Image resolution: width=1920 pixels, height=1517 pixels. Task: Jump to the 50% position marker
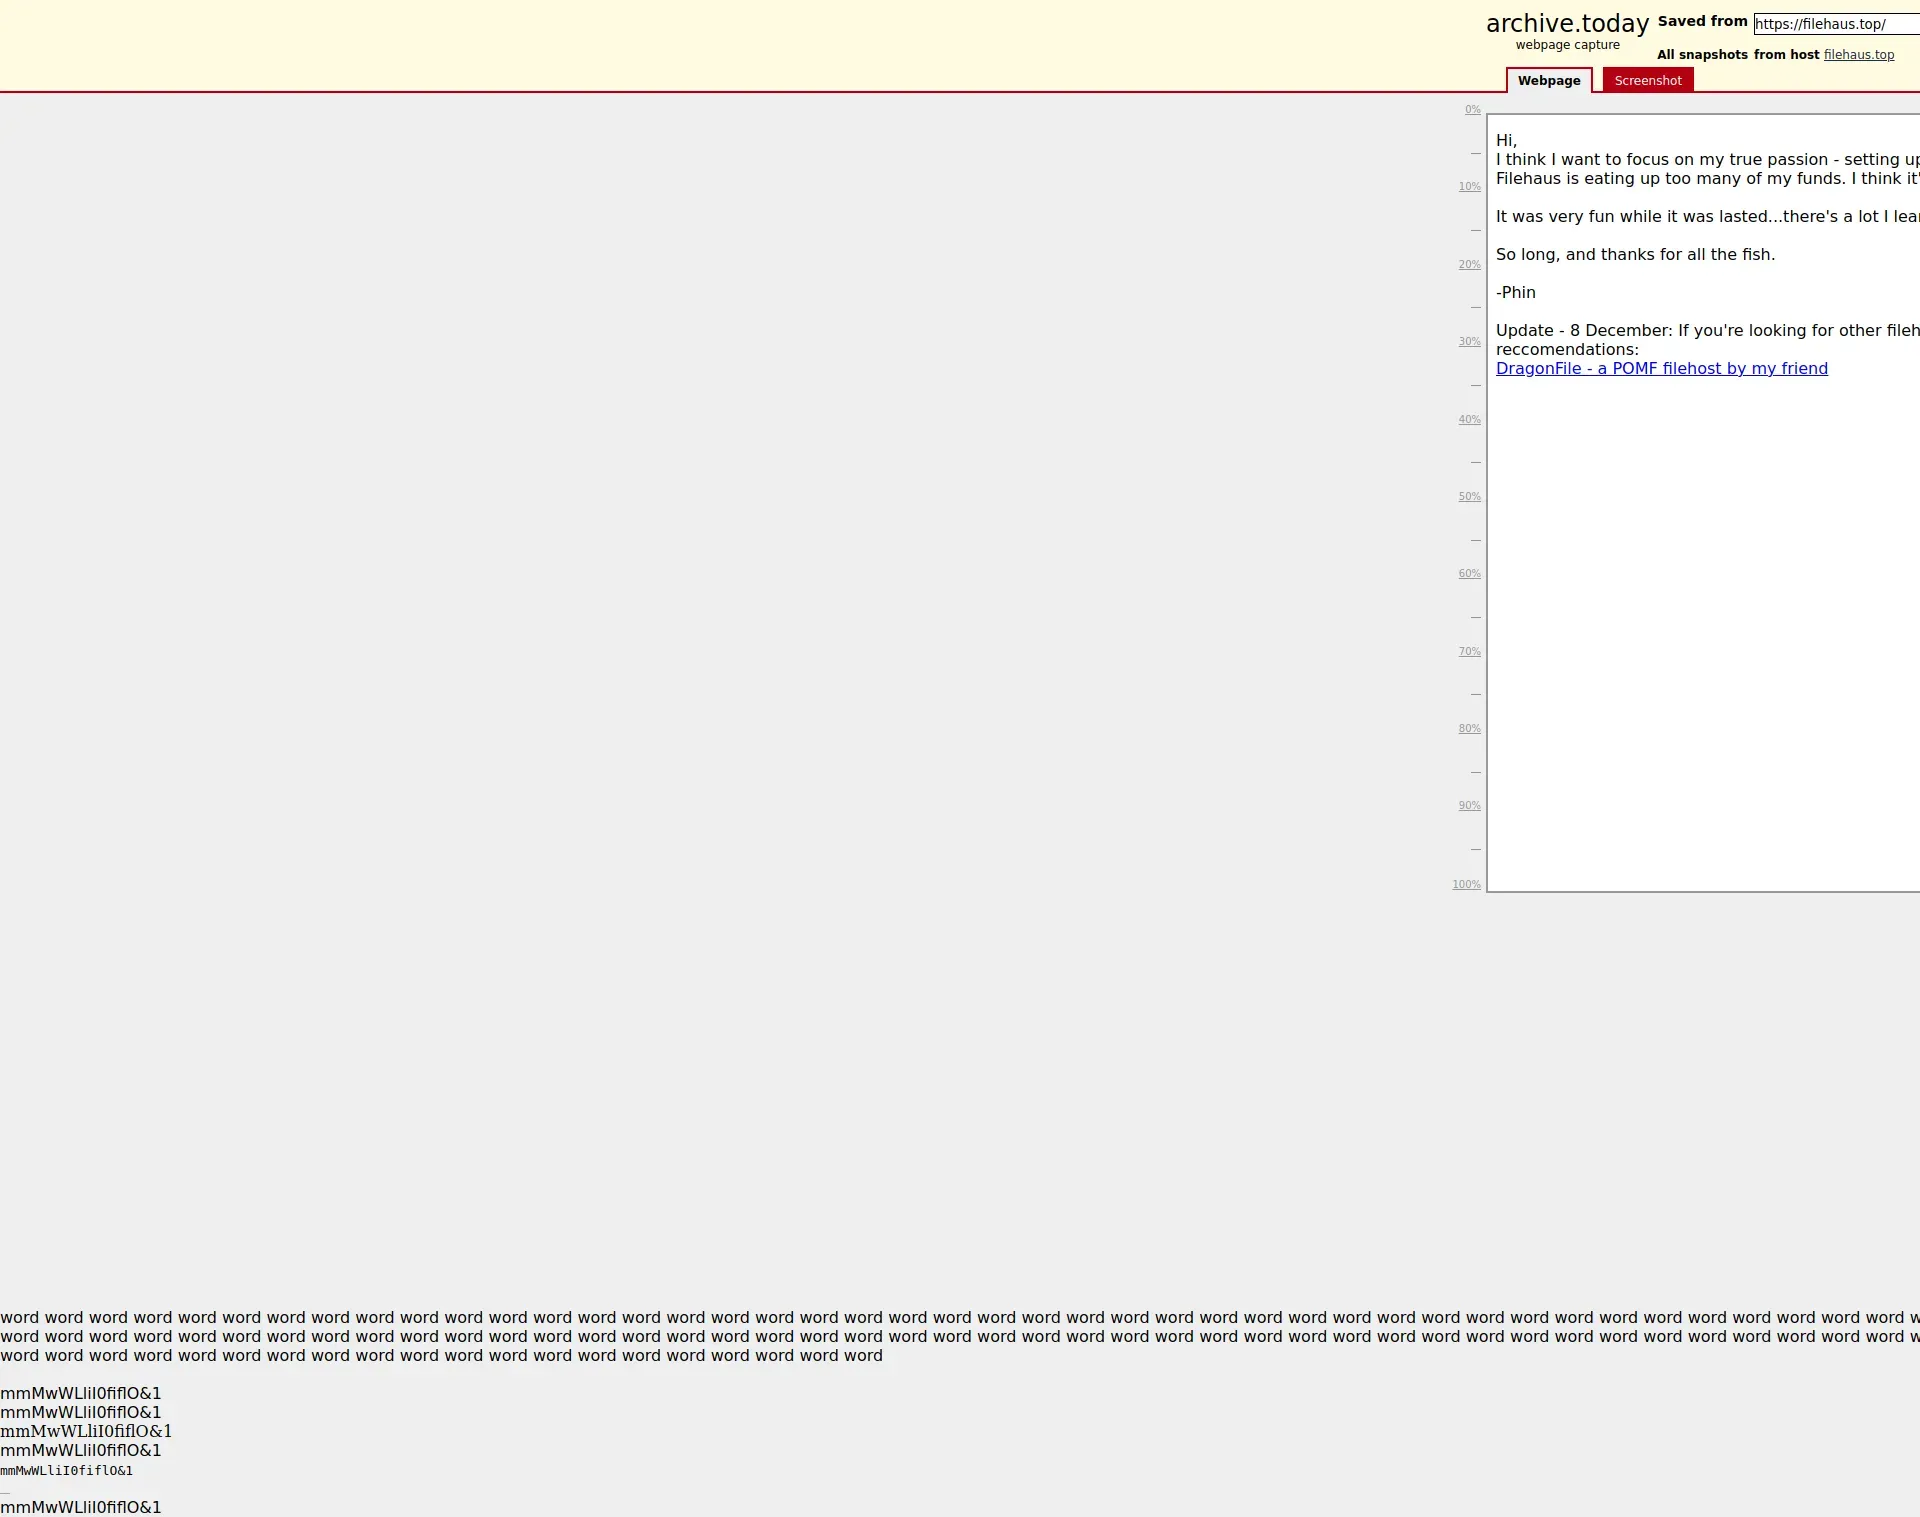pos(1469,497)
